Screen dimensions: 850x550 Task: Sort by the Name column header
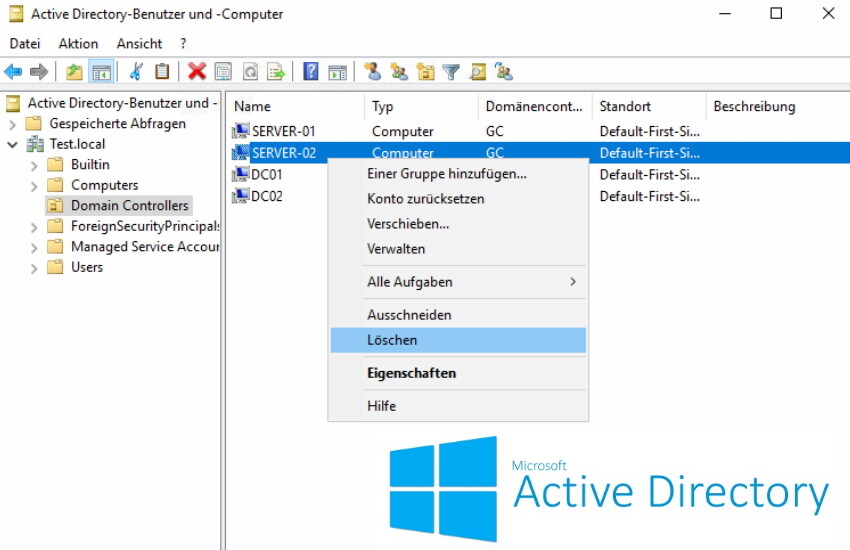pyautogui.click(x=296, y=106)
